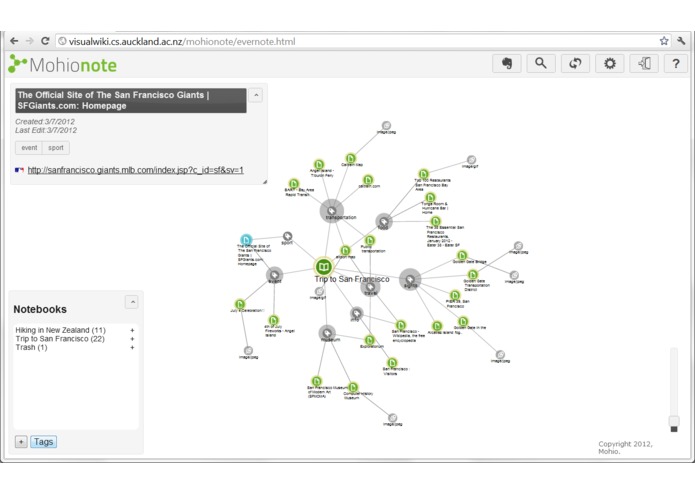Select the Golden Gate Transportation District note
Image resolution: width=695 pixels, height=494 pixels.
(x=473, y=275)
